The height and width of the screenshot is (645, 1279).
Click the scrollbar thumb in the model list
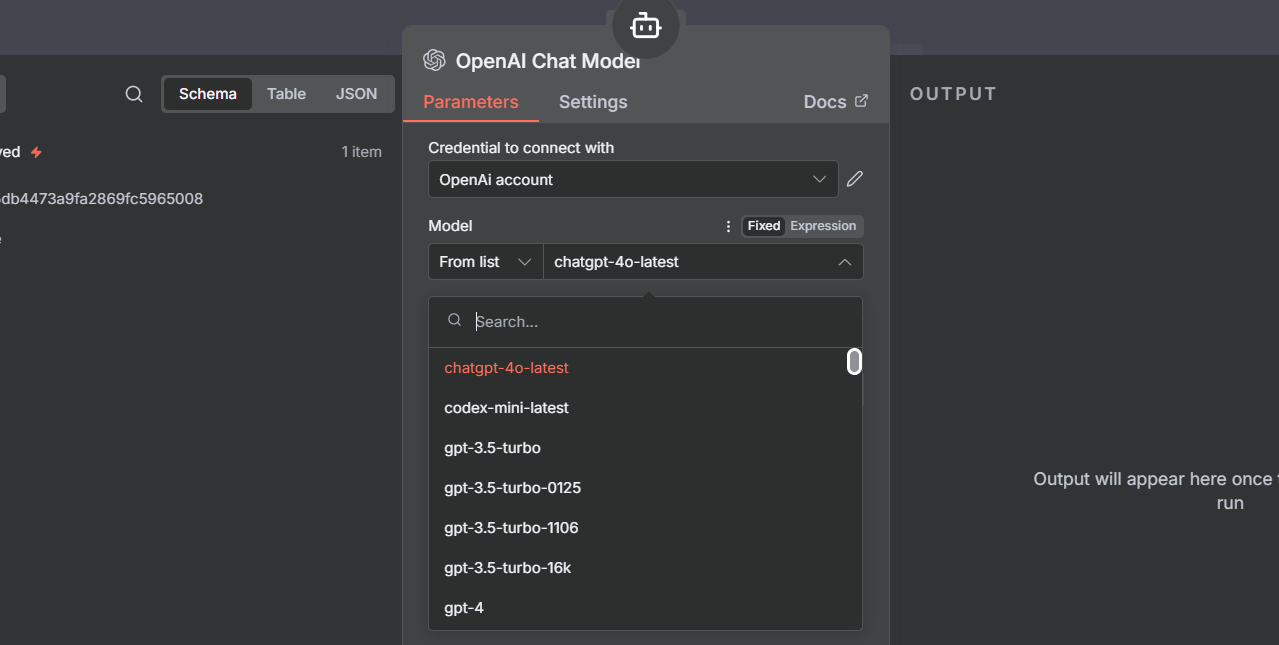click(x=854, y=361)
